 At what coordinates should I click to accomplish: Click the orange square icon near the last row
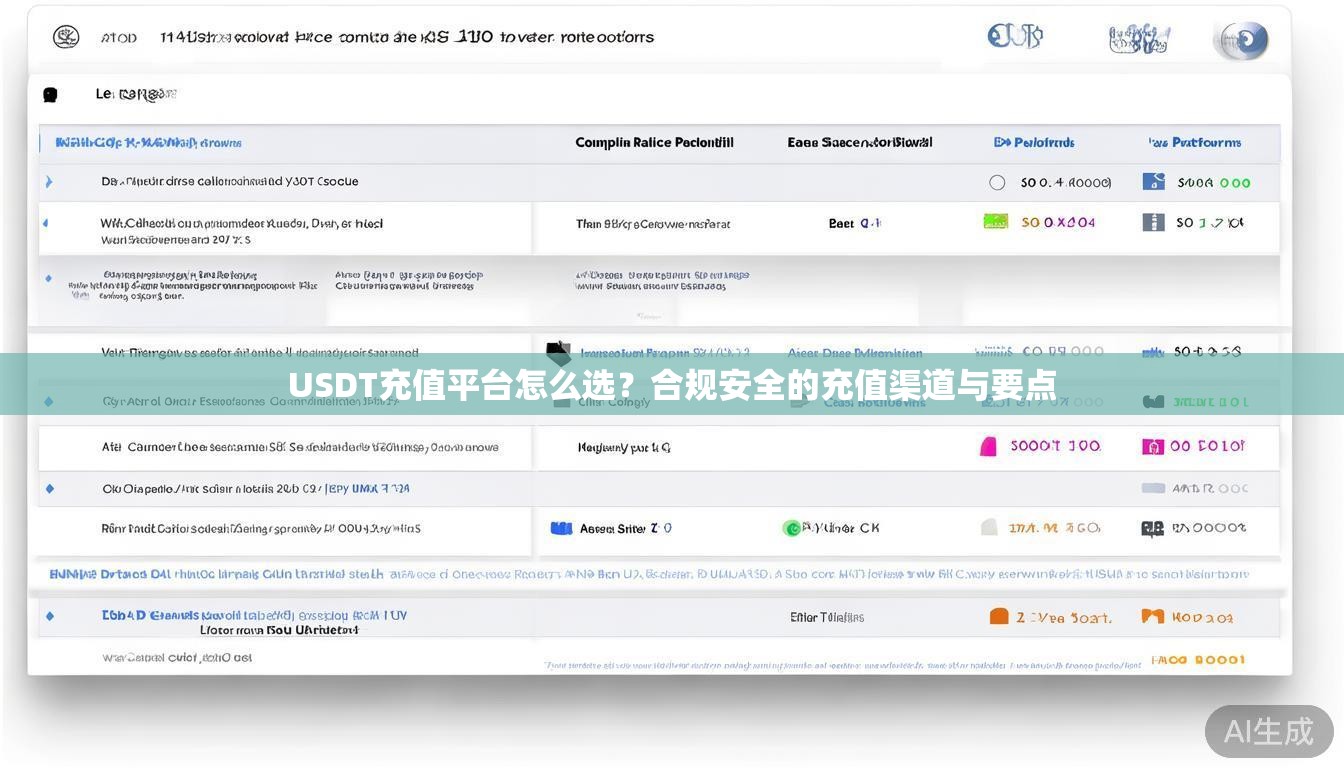click(x=998, y=616)
